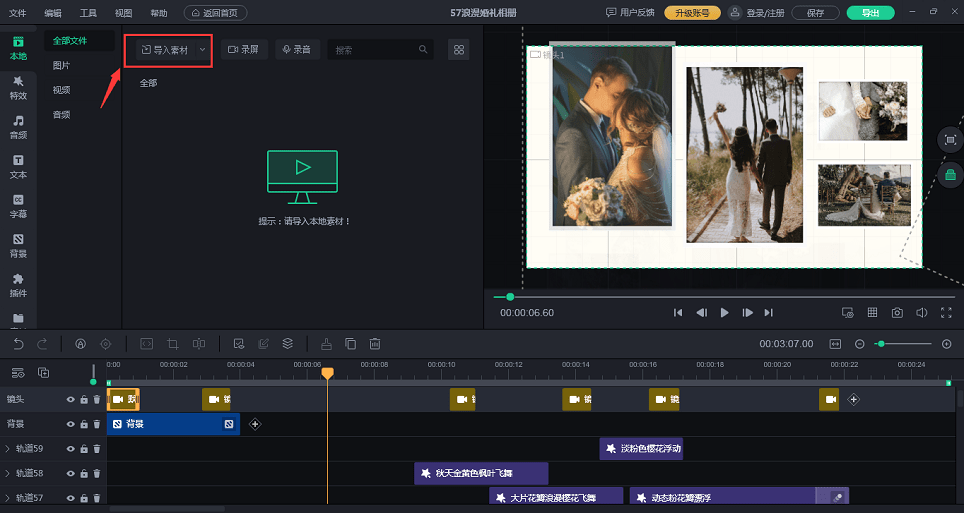Click the 录屏 screen record button
Viewport: 964px width, 513px height.
pyautogui.click(x=244, y=50)
